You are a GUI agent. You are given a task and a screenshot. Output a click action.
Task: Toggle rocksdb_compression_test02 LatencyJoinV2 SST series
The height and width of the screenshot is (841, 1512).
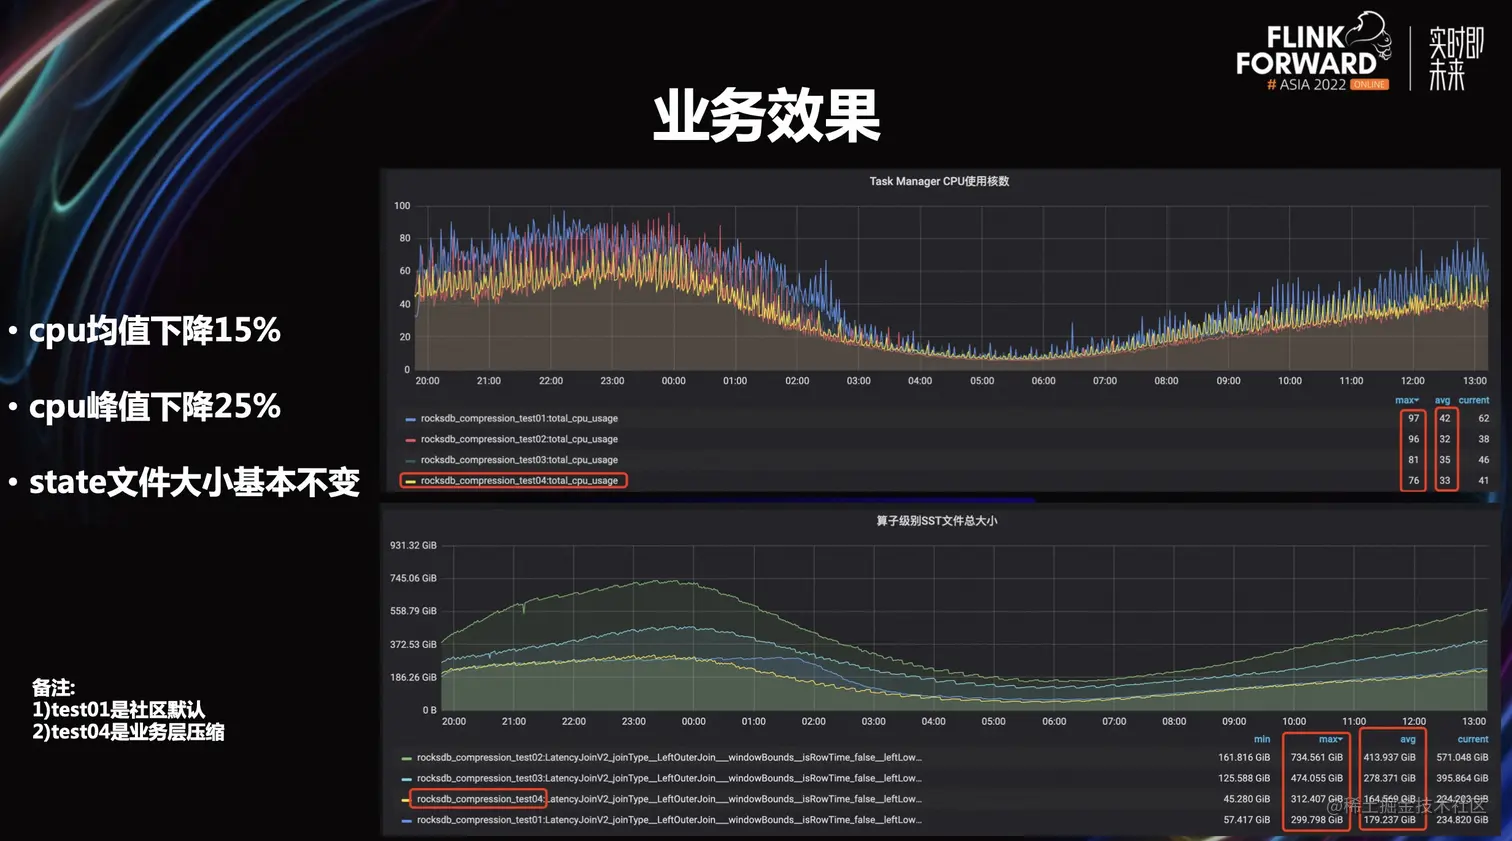coord(669,758)
